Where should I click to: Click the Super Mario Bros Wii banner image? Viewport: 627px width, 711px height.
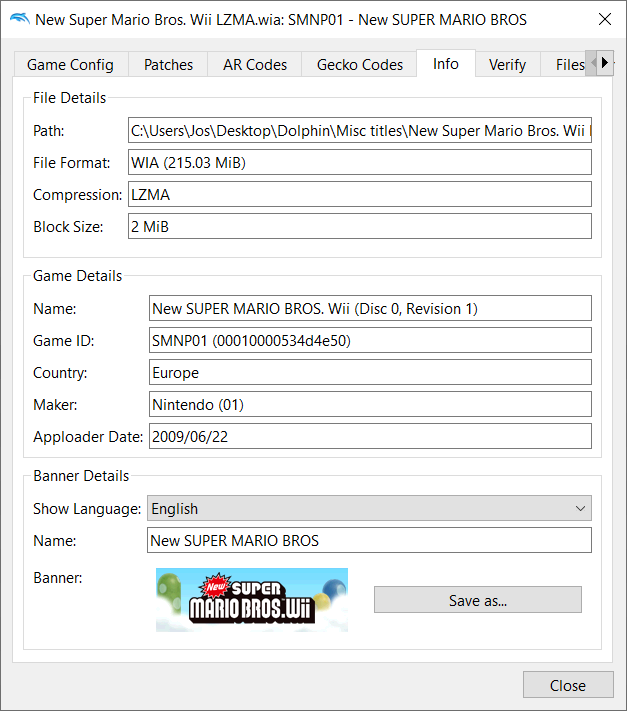252,599
